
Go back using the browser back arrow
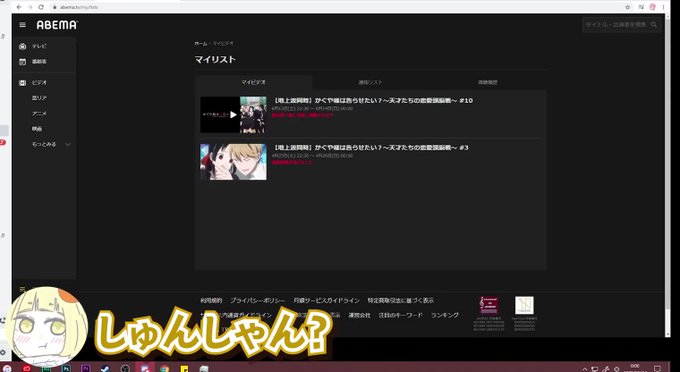(x=19, y=7)
